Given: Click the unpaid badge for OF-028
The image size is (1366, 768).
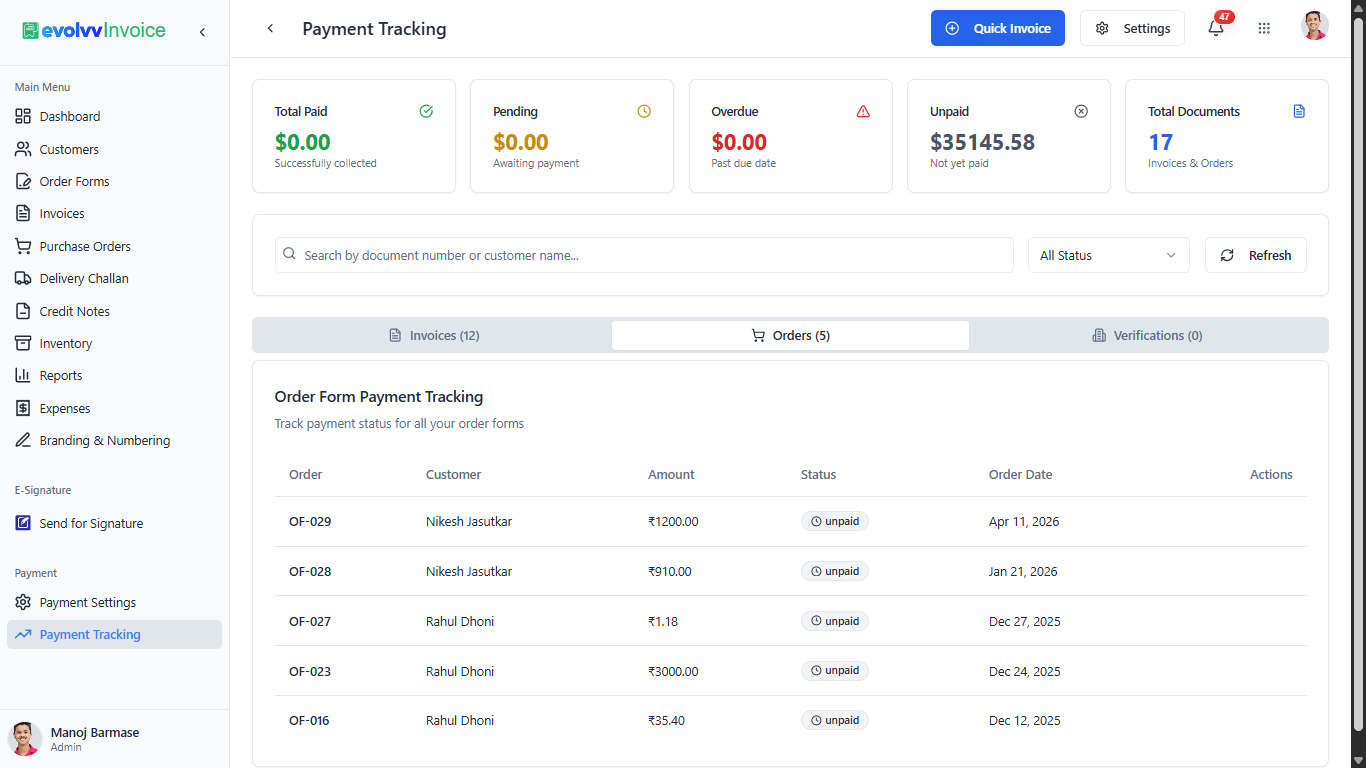Looking at the screenshot, I should point(835,571).
